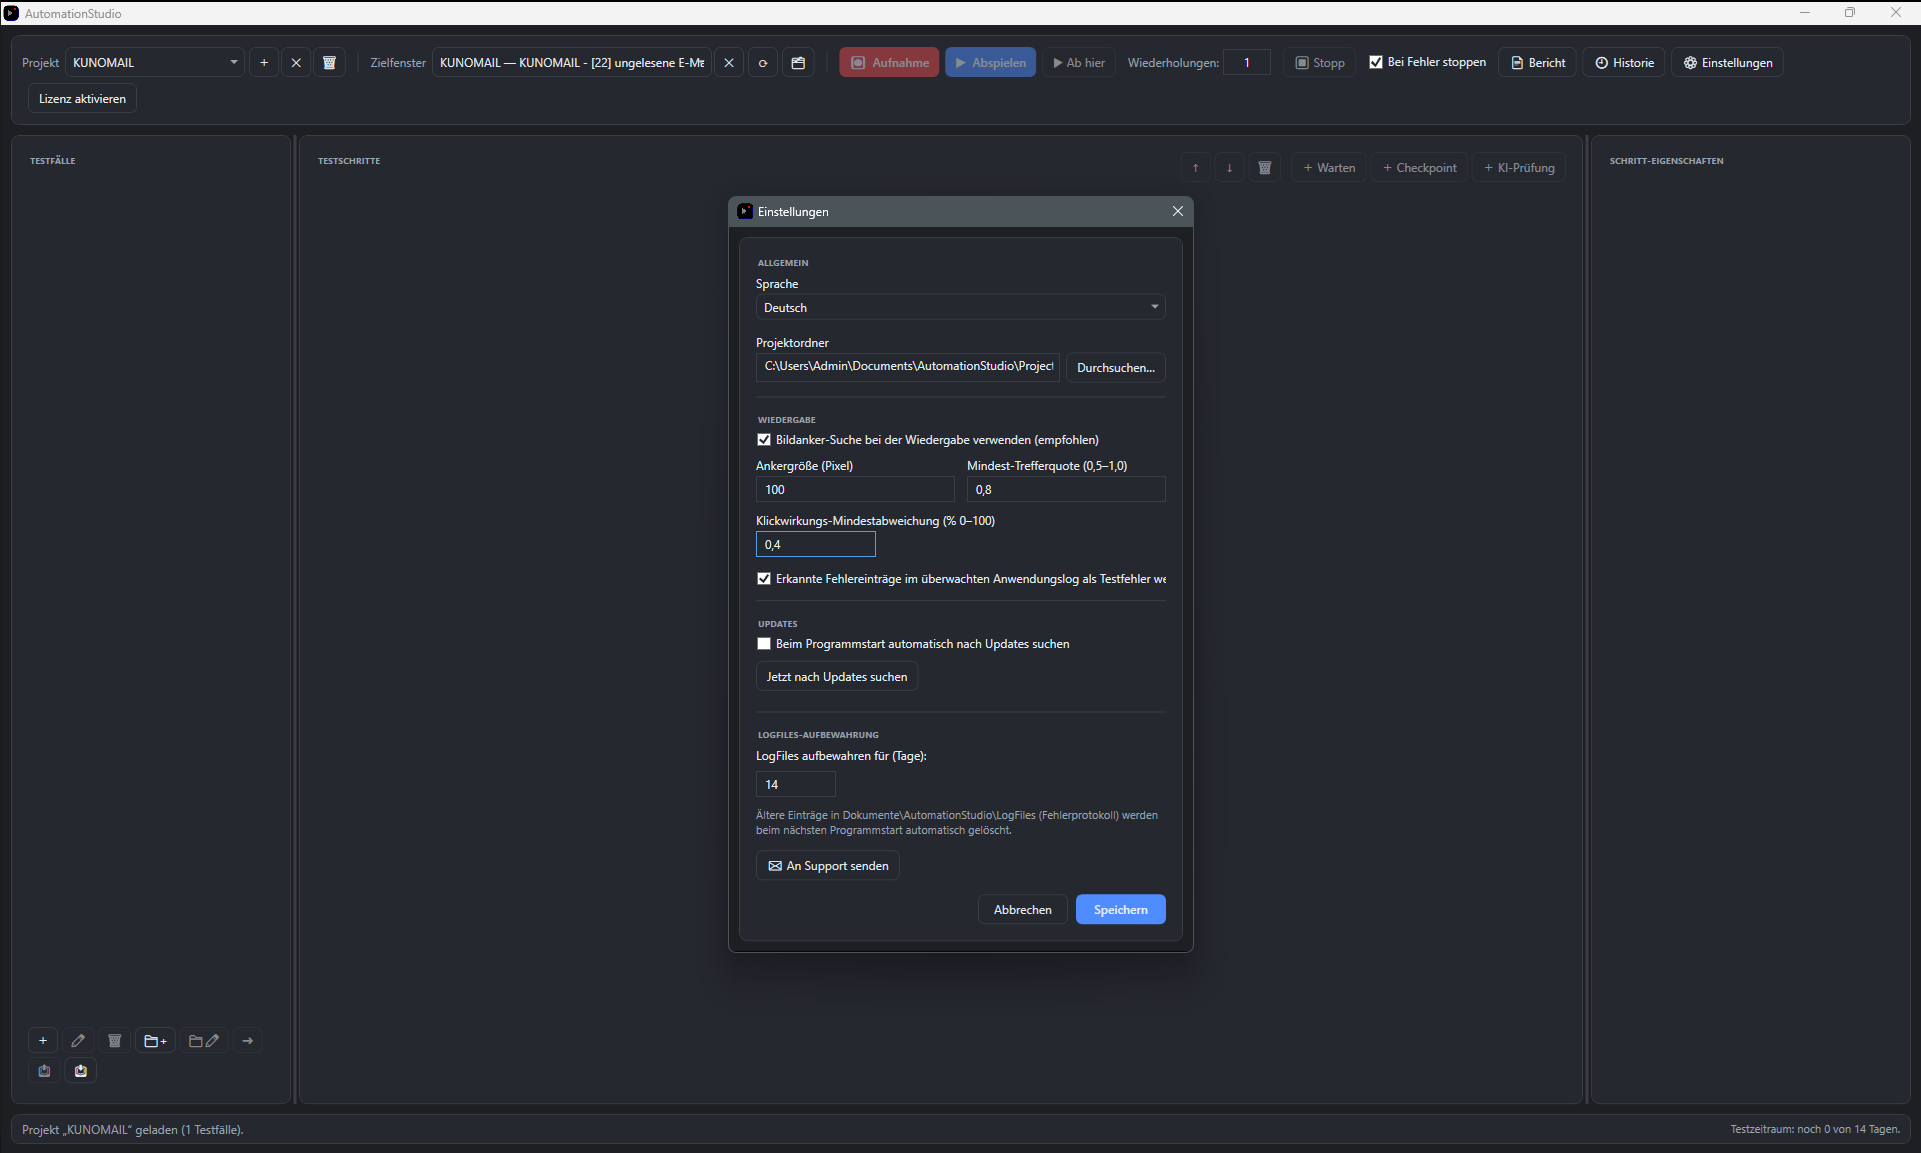Click Ab hier playback button
Viewport: 1921px width, 1153px height.
(1079, 62)
